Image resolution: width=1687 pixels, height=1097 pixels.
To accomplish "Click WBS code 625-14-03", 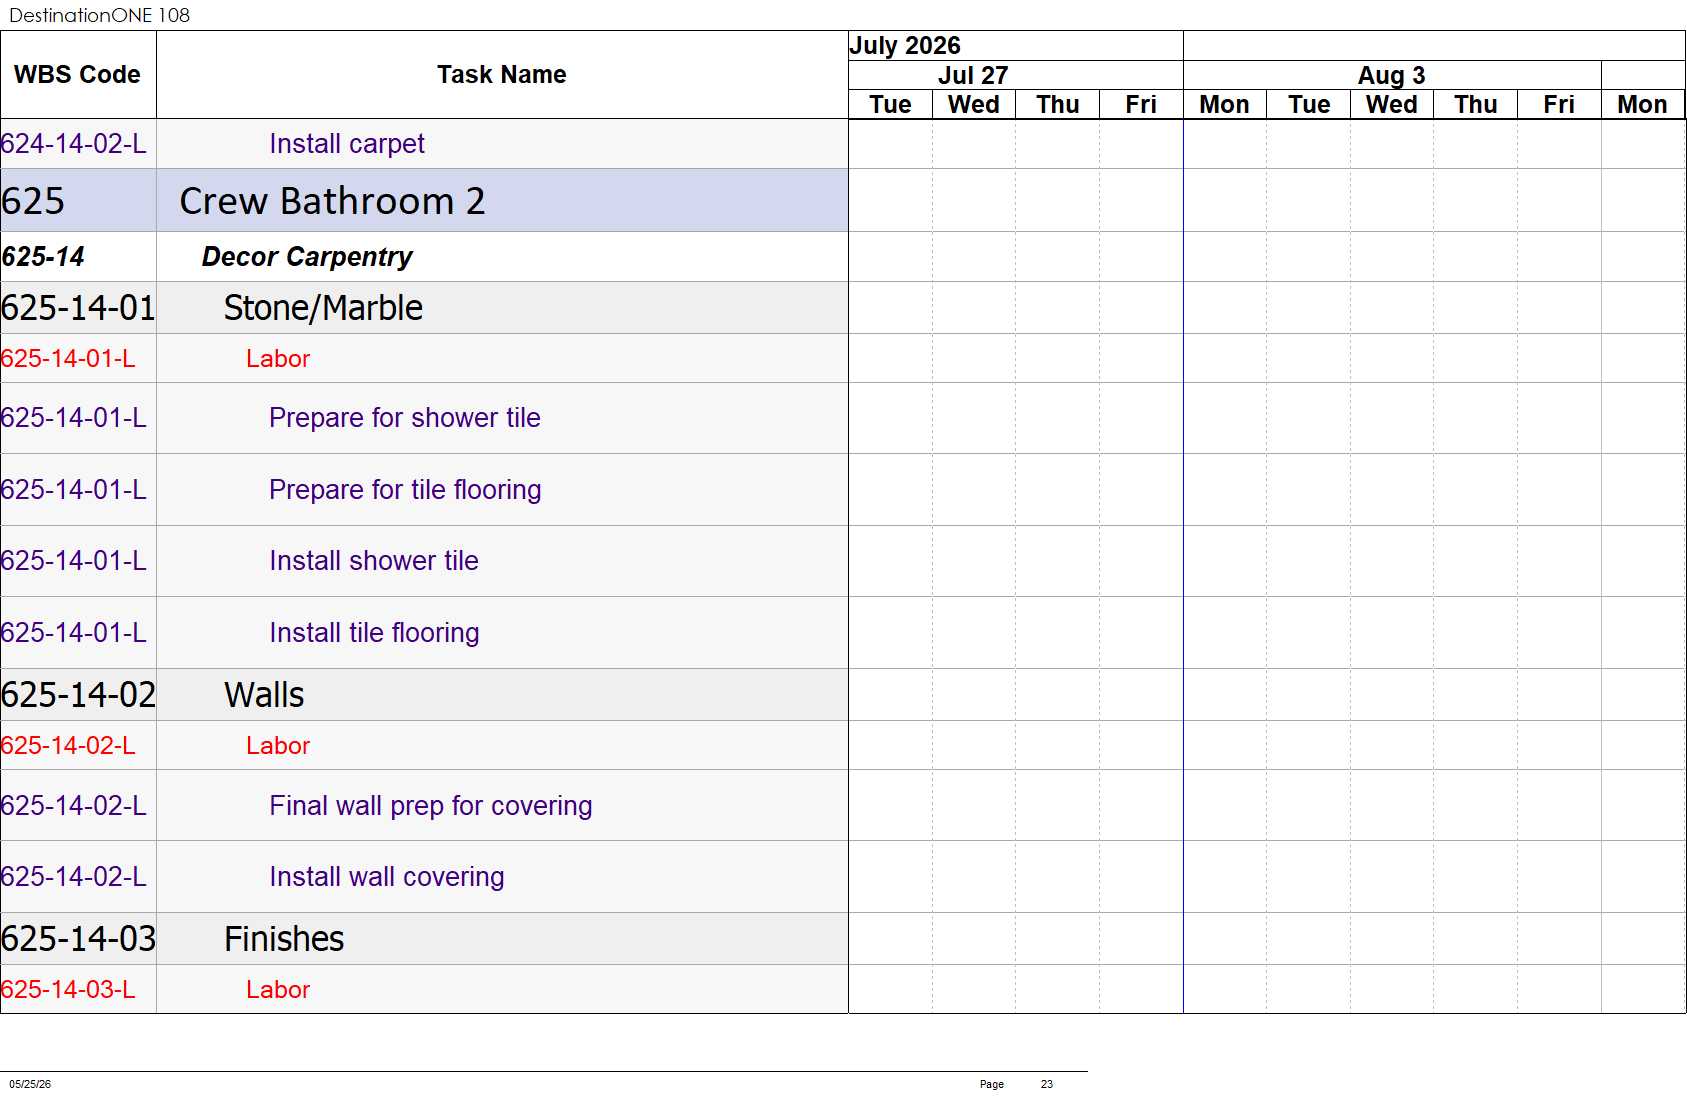I will click(x=78, y=939).
